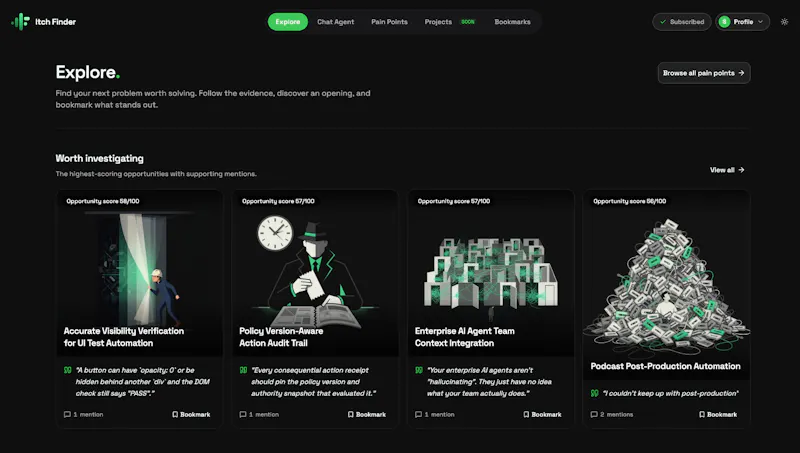Image resolution: width=800 pixels, height=453 pixels.
Task: Click the Itch Finder brand name text
Action: (x=55, y=22)
